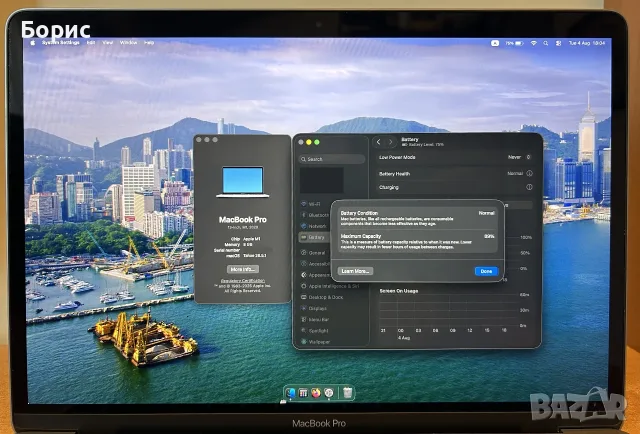Screen dimensions: 640x434
Task: Click Battery Health info icon
Action: [x=529, y=174]
